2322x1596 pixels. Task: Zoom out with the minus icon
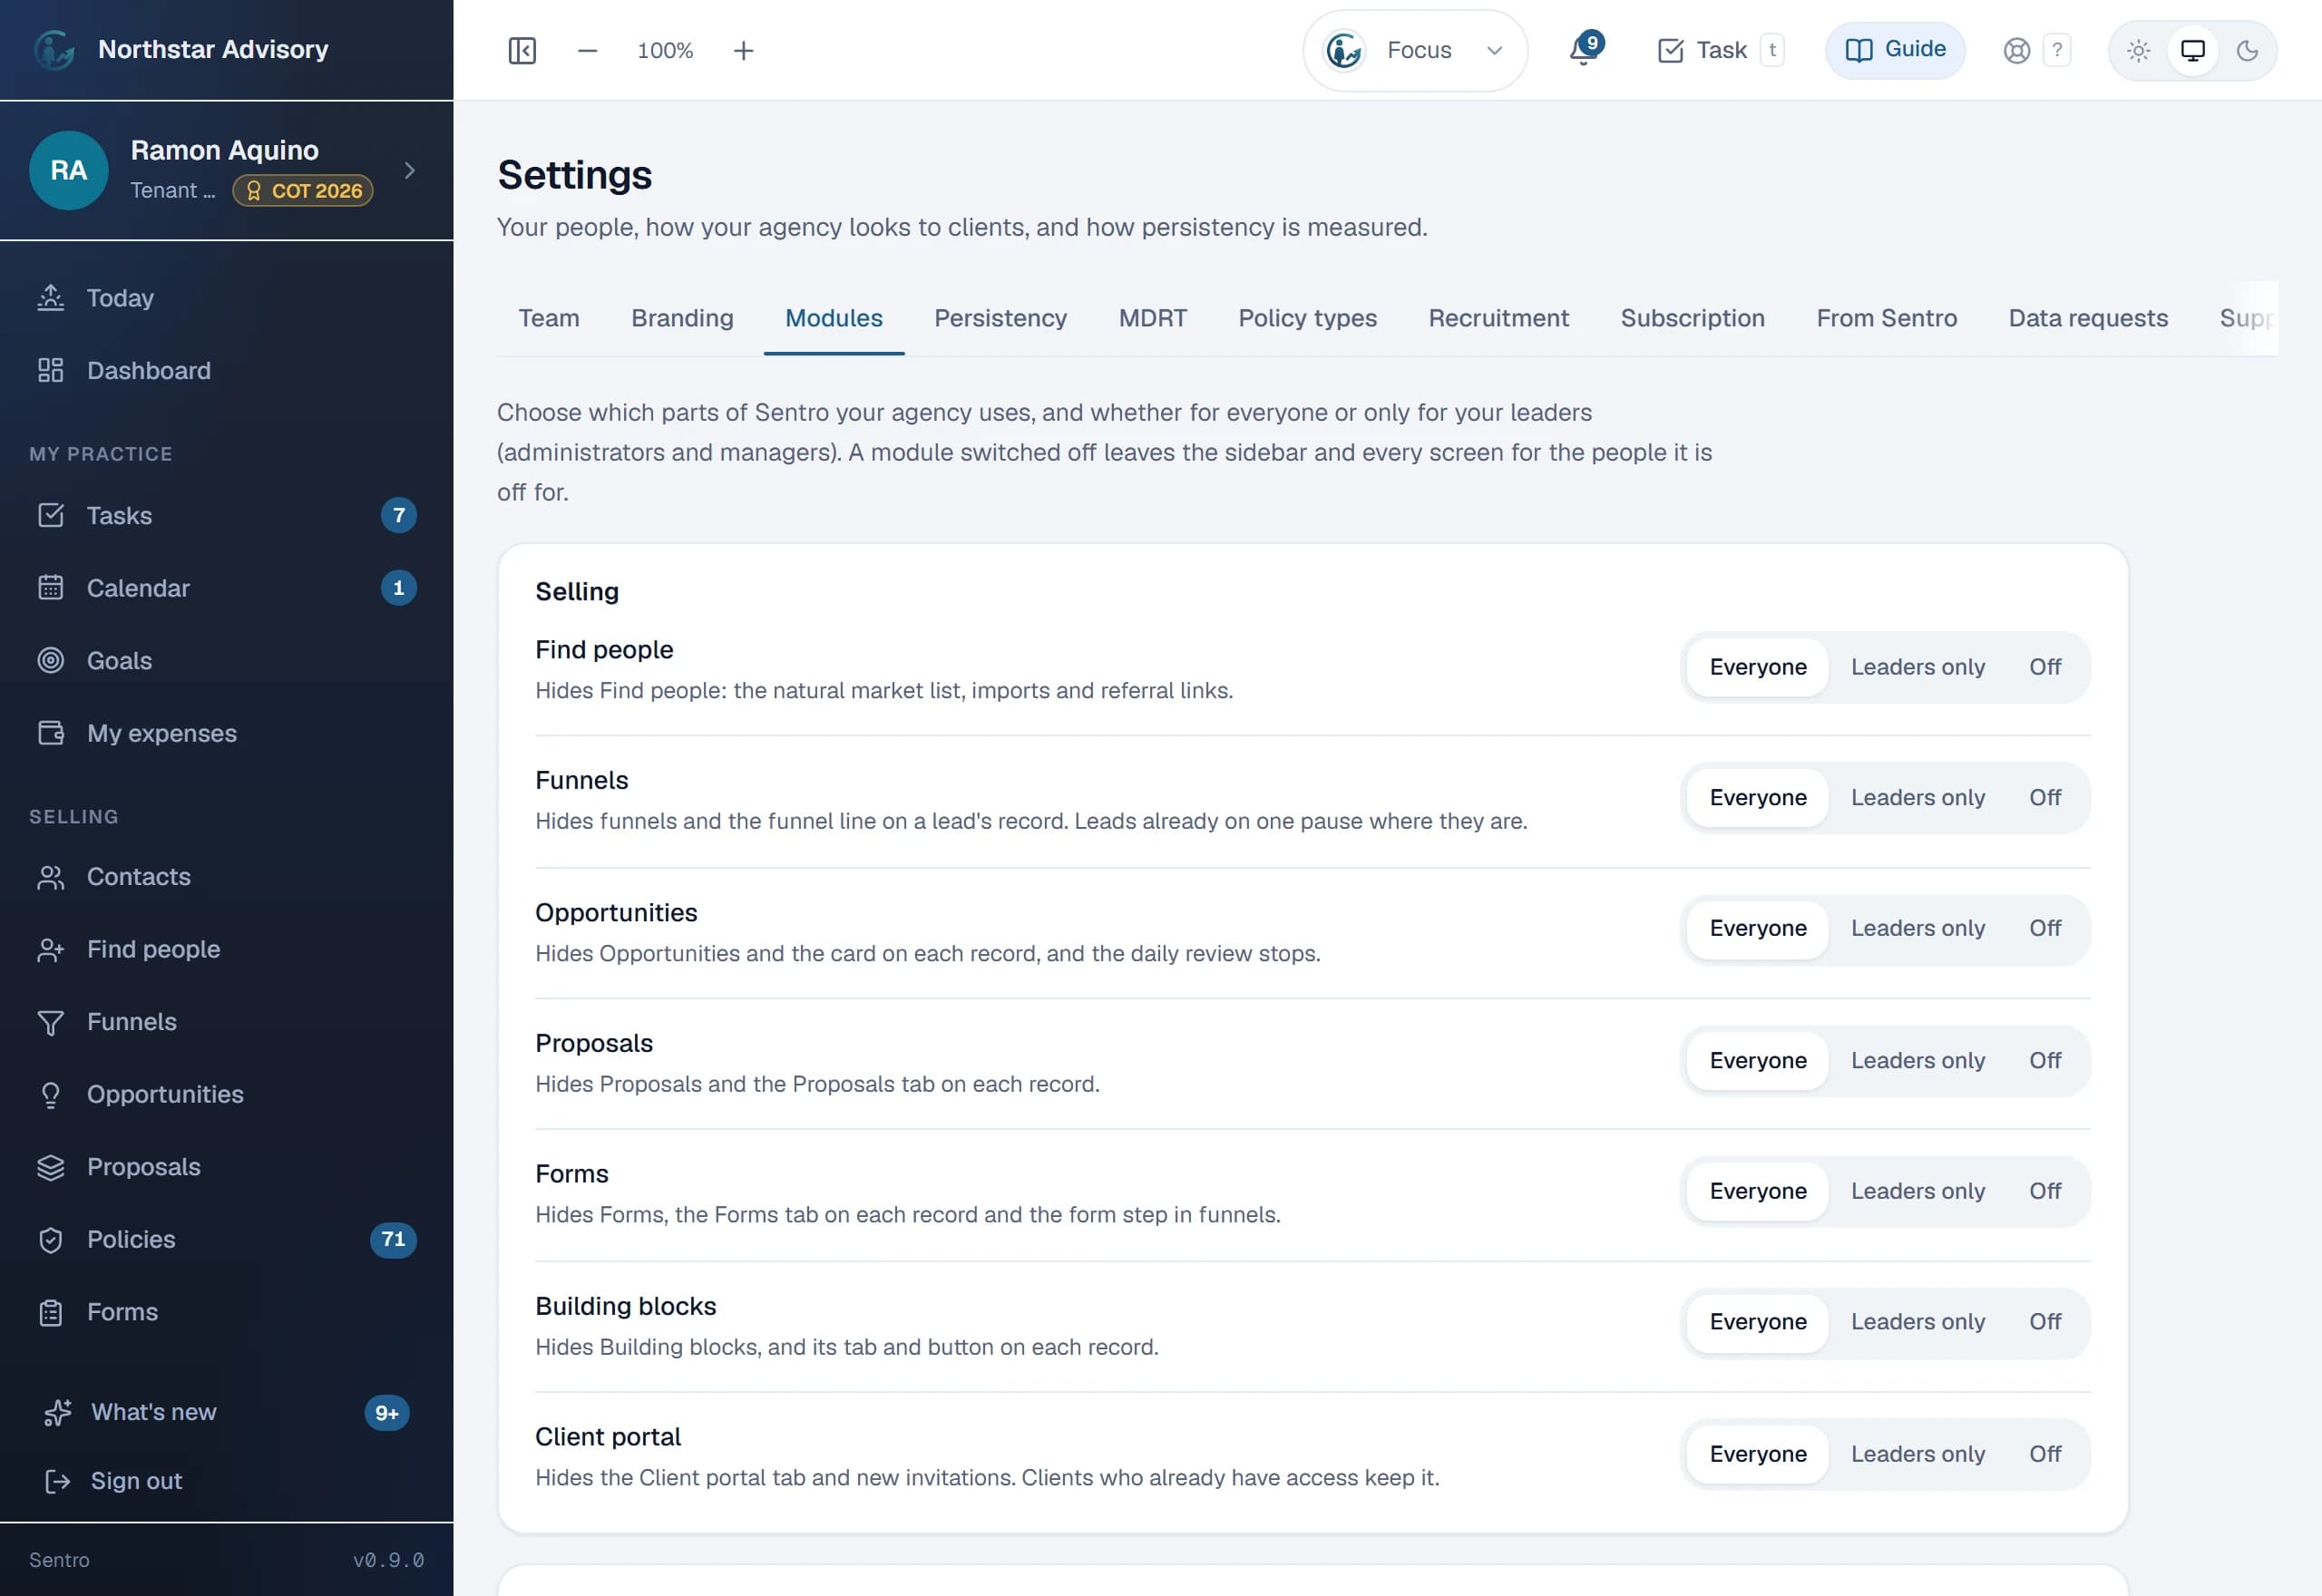tap(588, 50)
